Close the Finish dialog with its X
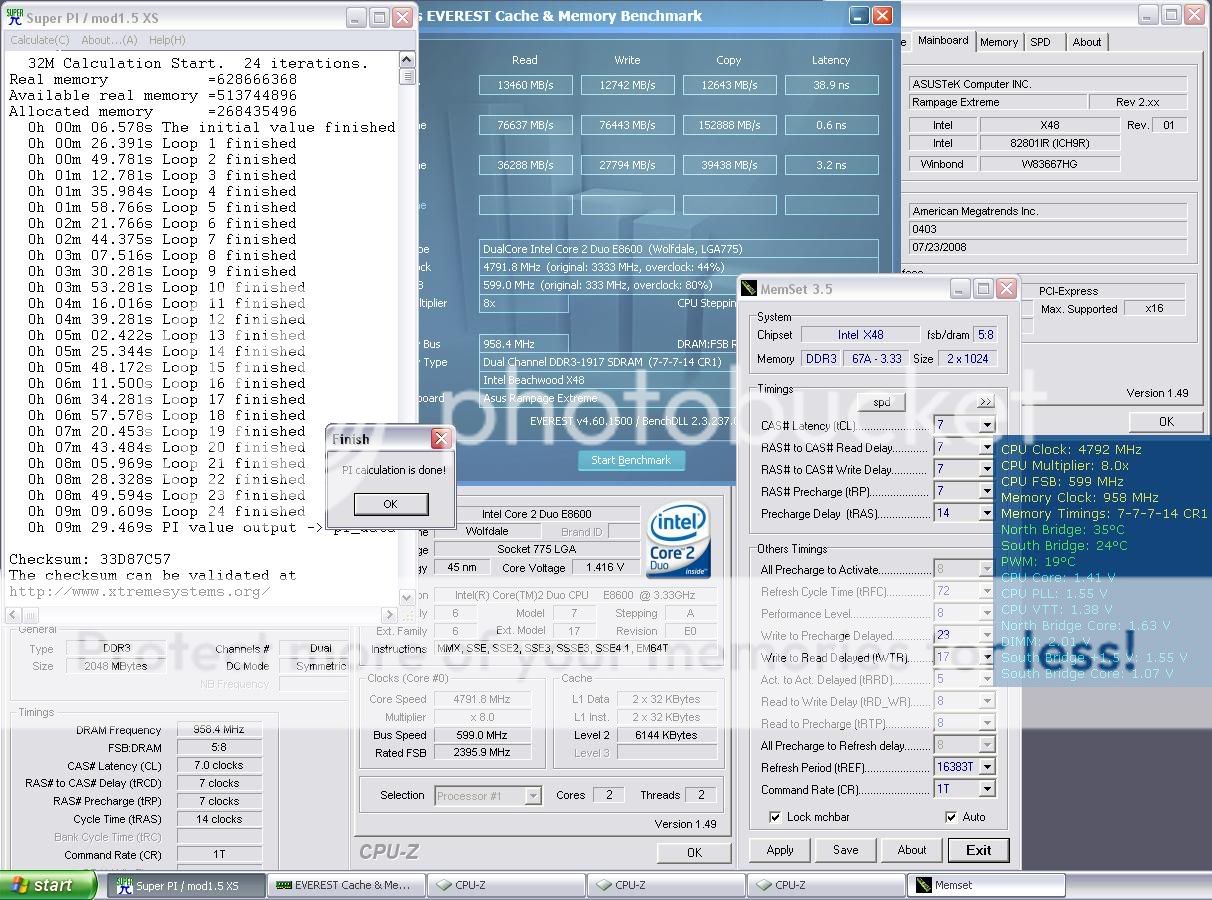Screen dimensions: 1212x900 click(440, 439)
